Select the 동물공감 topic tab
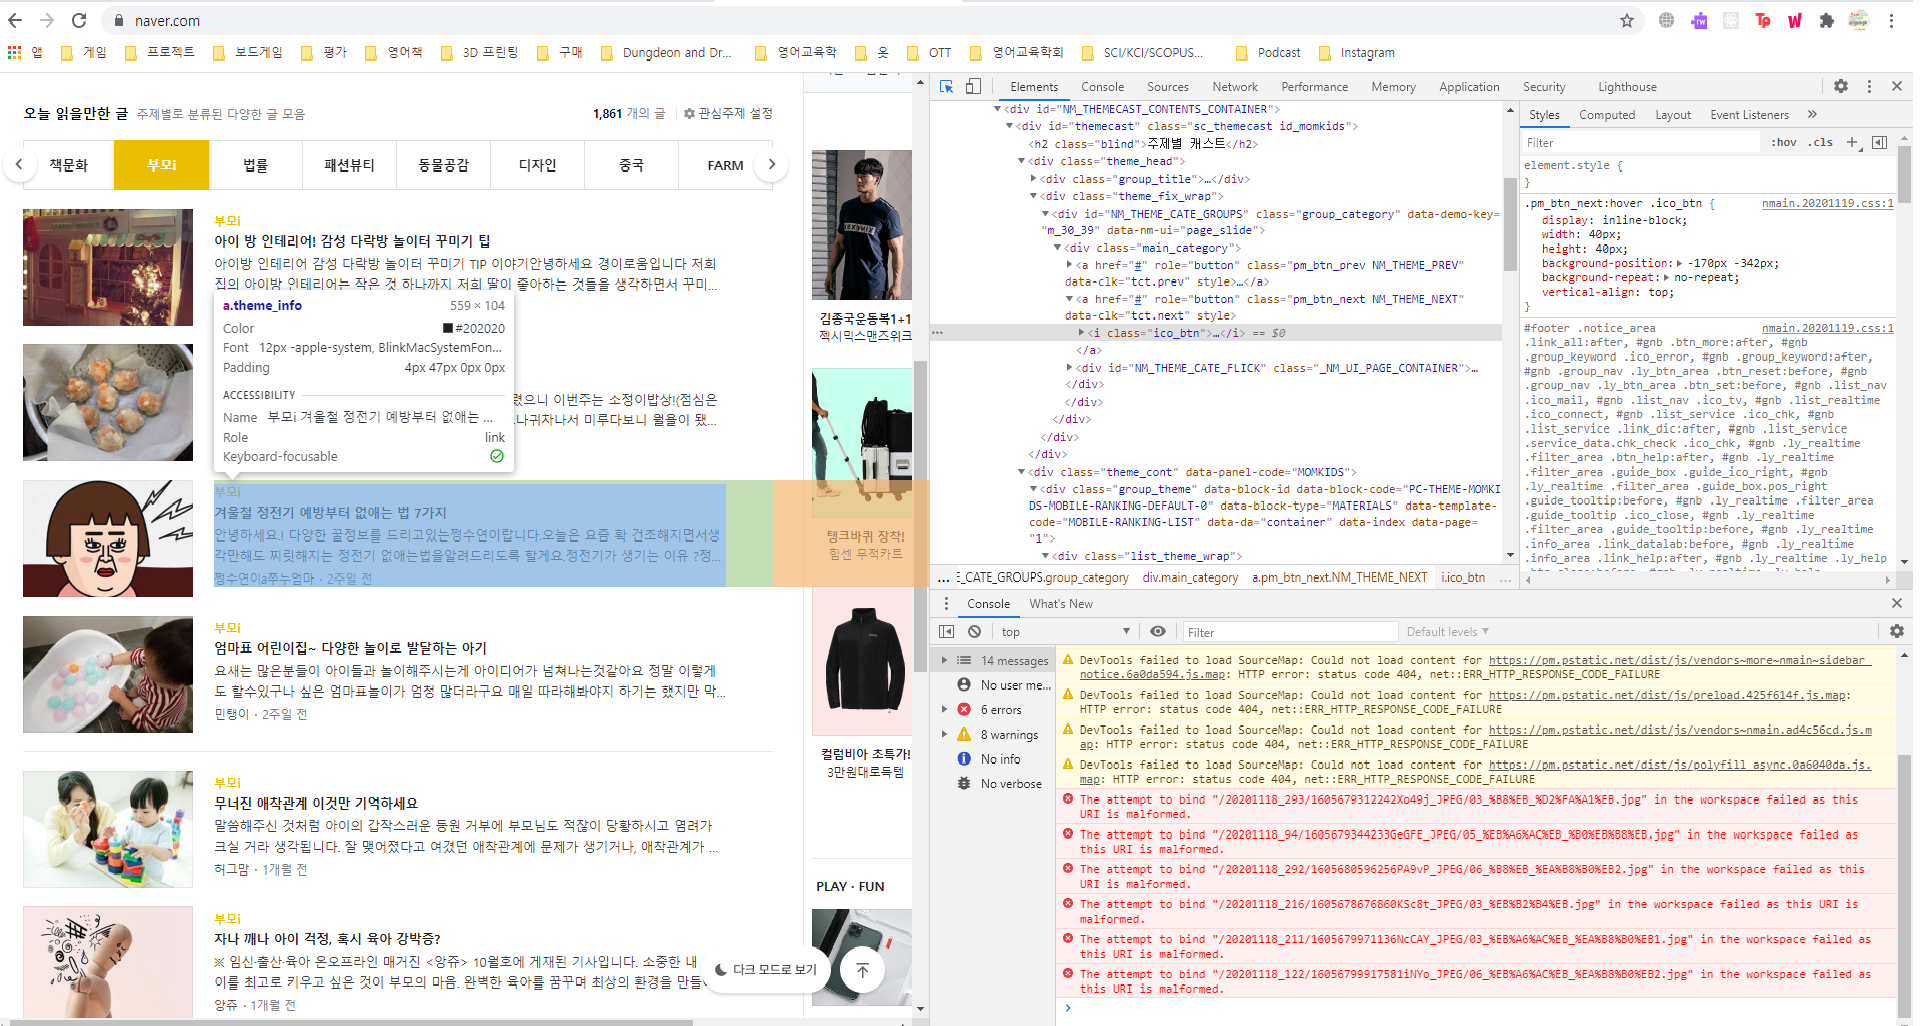 tap(443, 165)
